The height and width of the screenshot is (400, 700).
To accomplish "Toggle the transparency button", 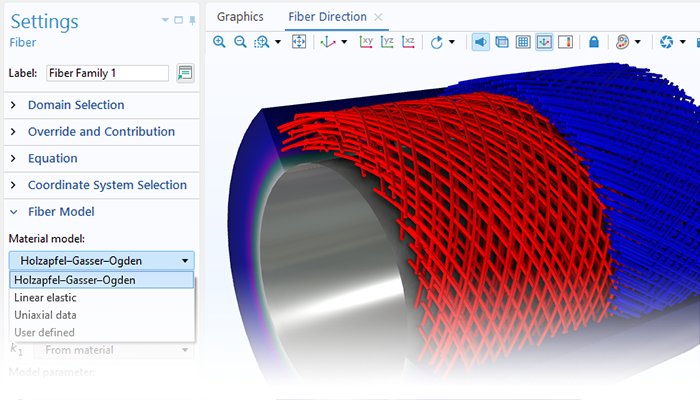I will 502,42.
